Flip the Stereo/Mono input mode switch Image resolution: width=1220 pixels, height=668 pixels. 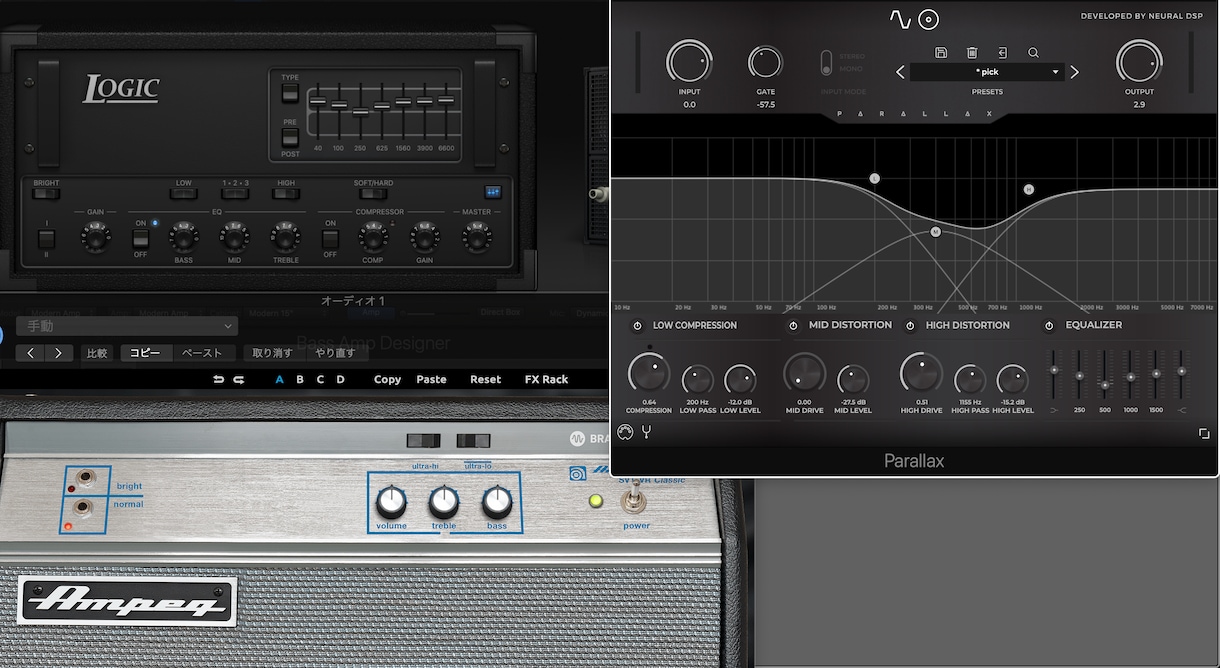pos(826,63)
